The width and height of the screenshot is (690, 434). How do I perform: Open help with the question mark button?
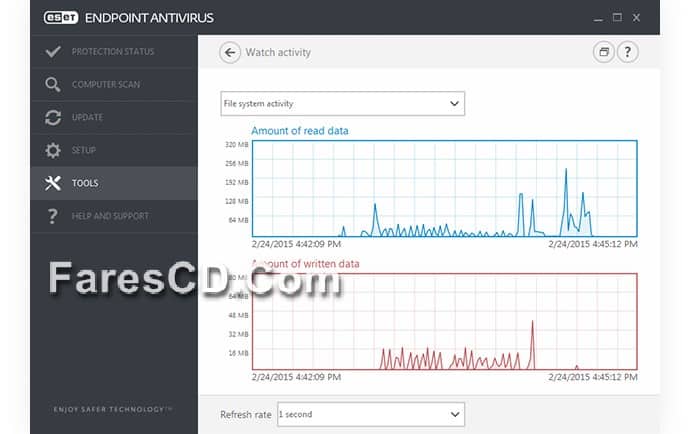point(628,52)
